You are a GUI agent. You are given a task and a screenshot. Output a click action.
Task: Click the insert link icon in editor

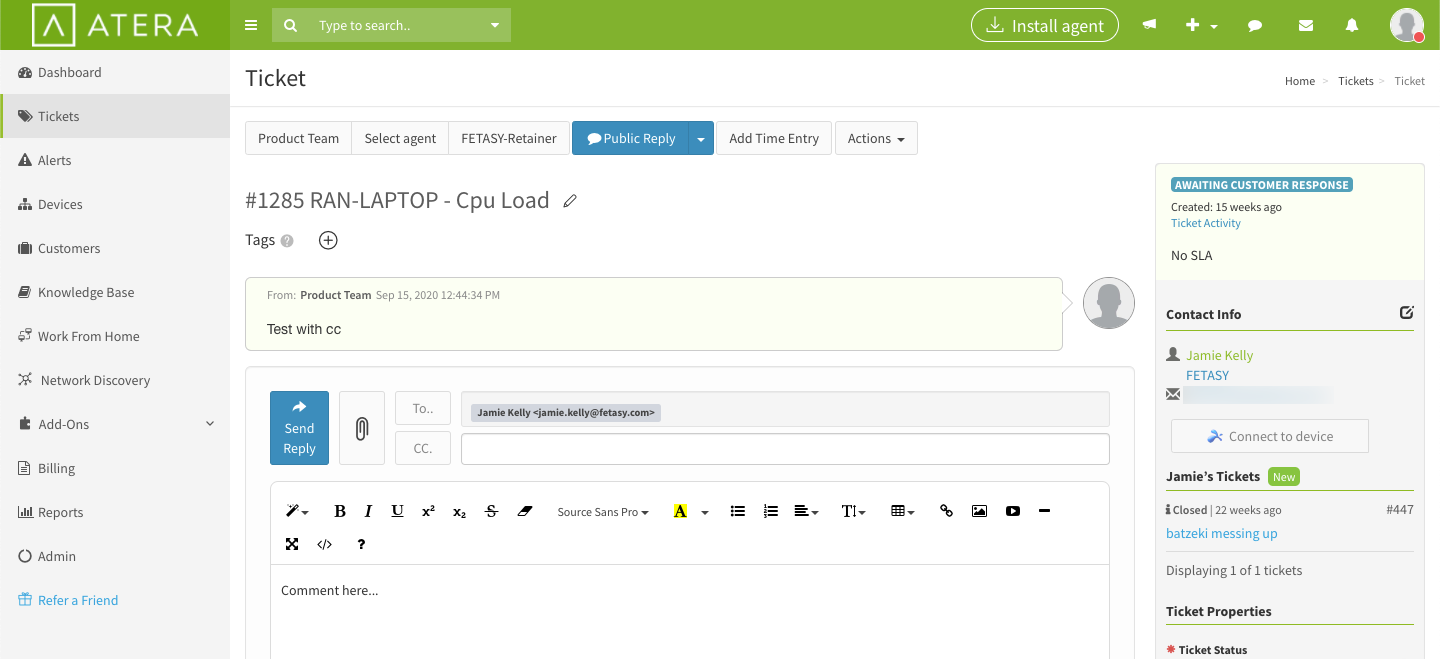click(946, 511)
